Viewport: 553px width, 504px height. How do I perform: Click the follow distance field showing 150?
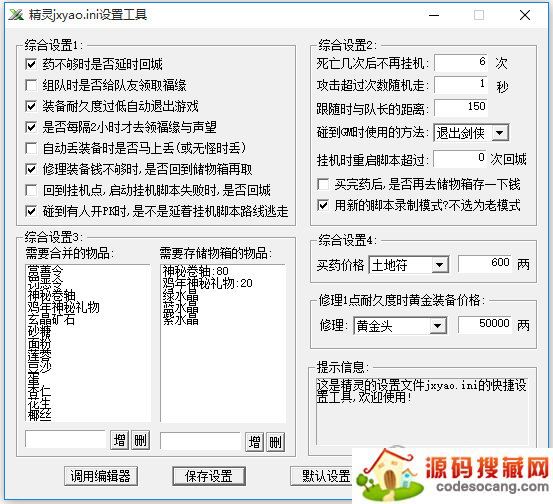461,107
